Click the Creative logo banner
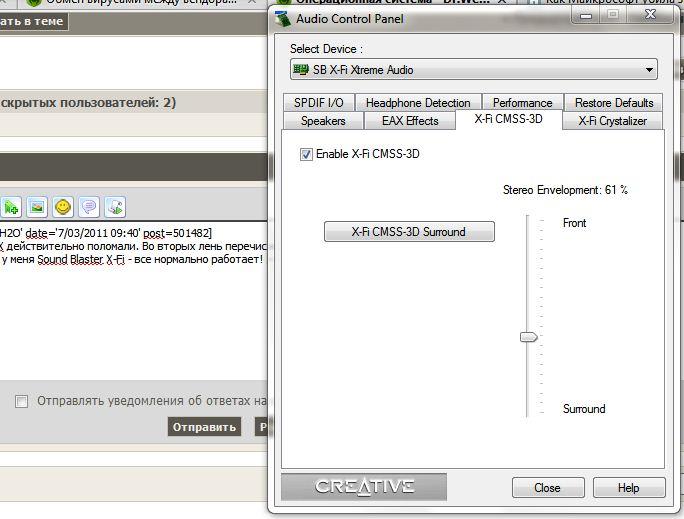Screen dimensions: 684x519 coord(364,486)
